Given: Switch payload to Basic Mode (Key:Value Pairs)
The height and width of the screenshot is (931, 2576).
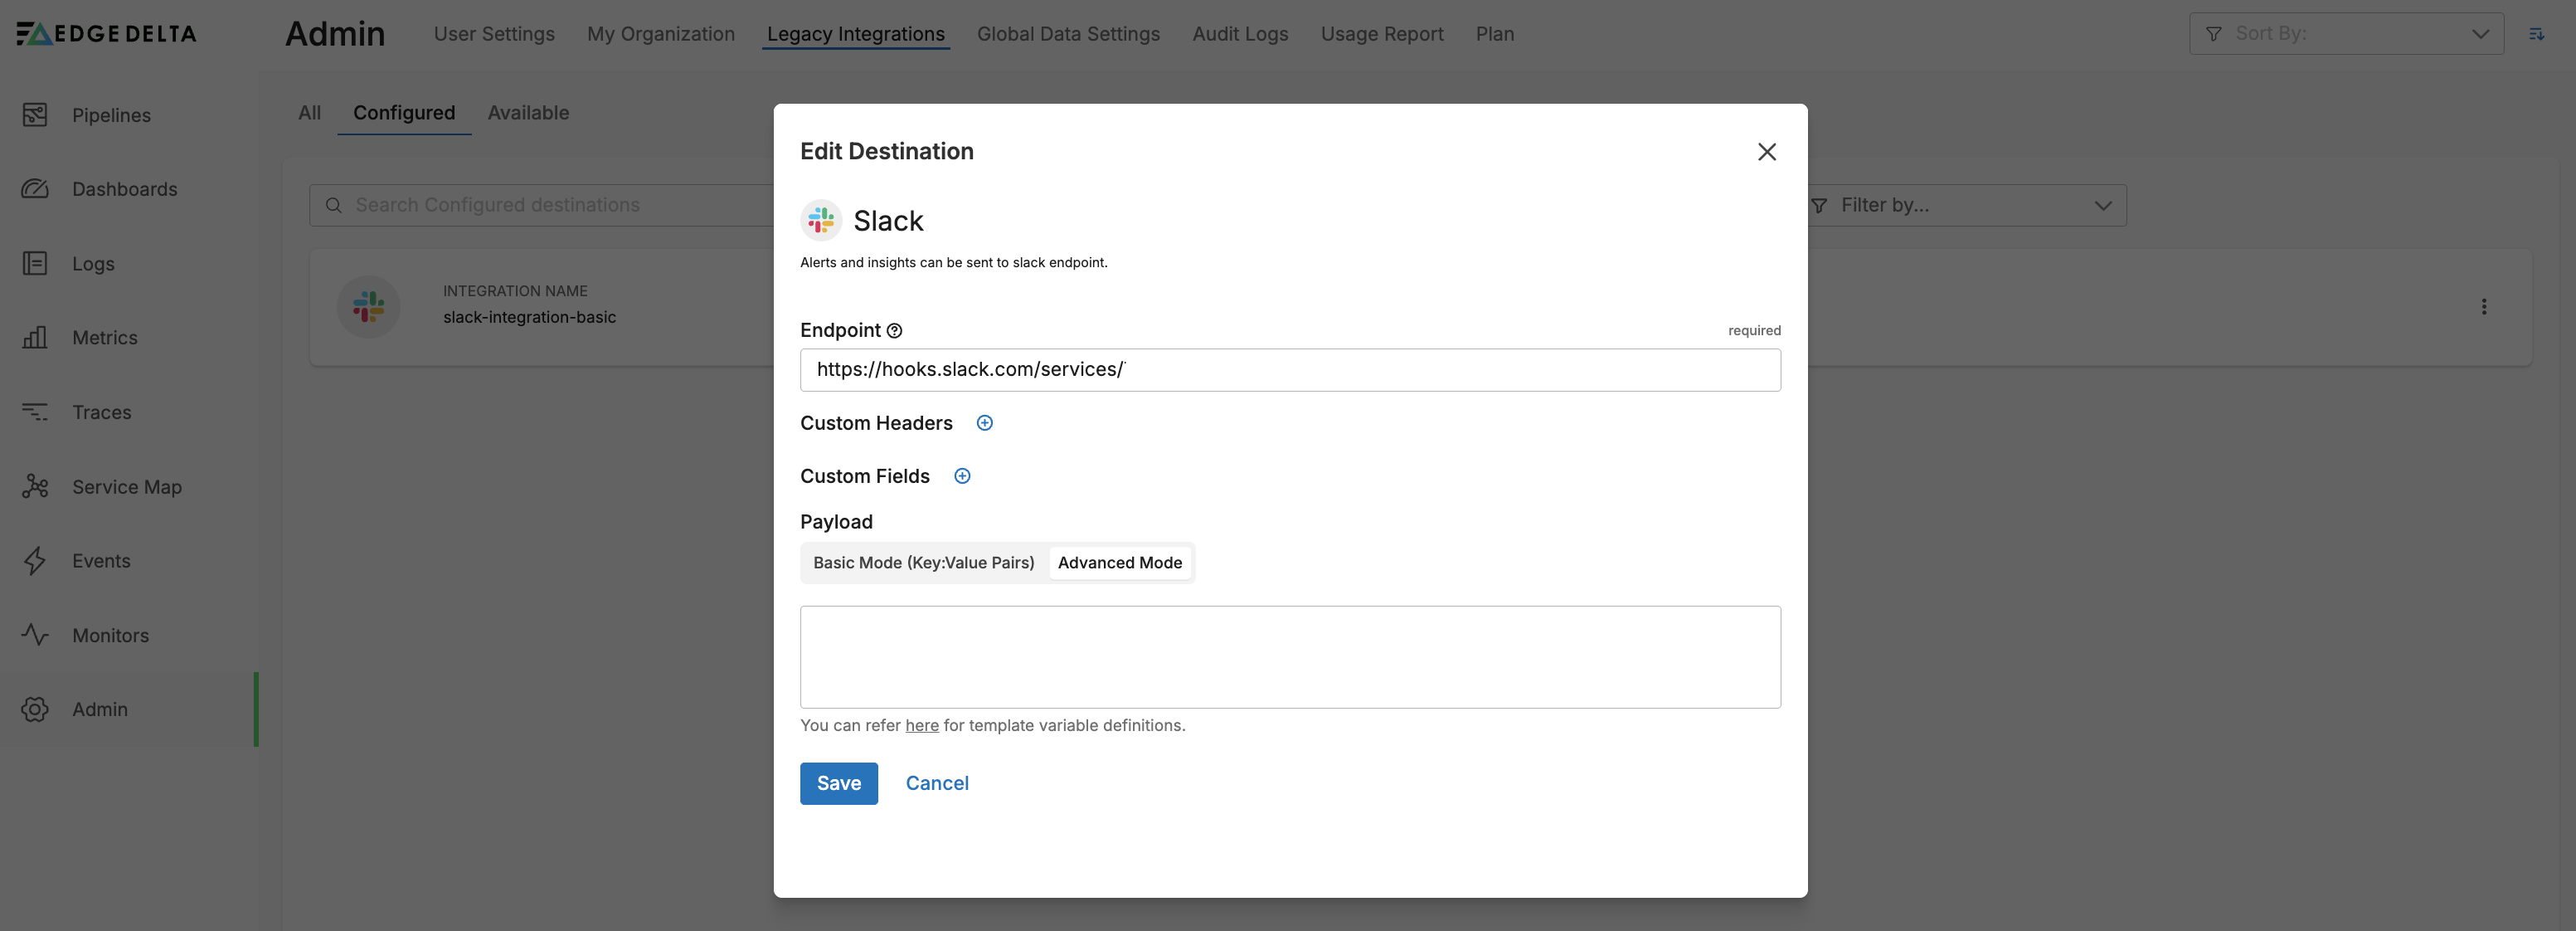Looking at the screenshot, I should pyautogui.click(x=924, y=563).
